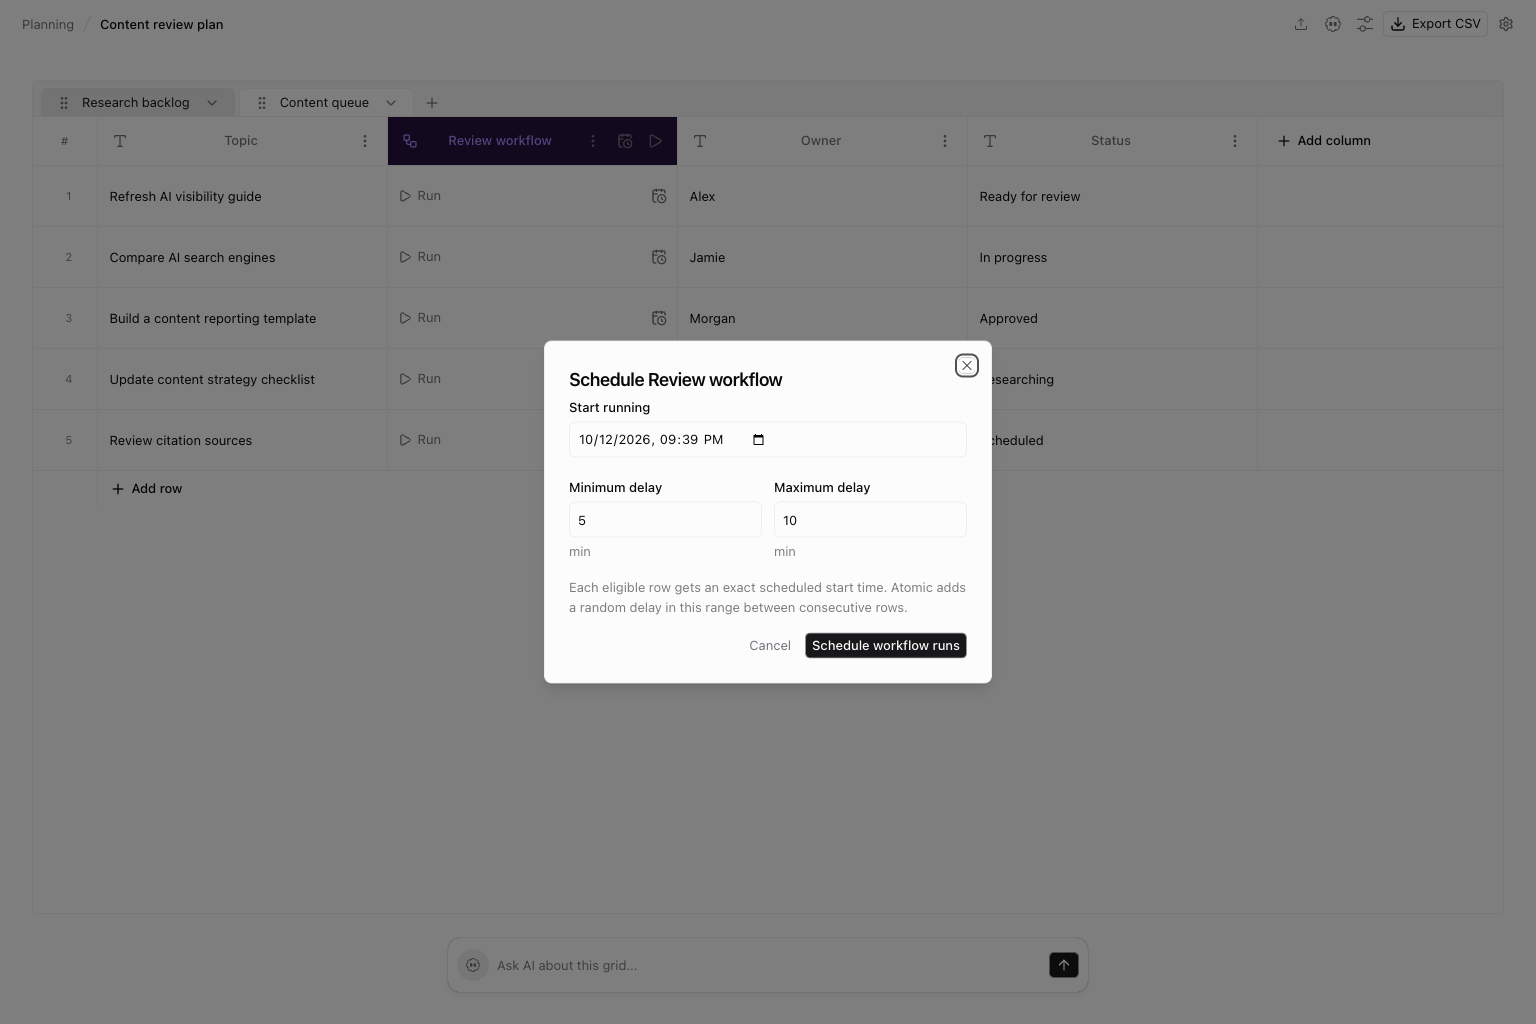Send the AI prompt with arrow button
Viewport: 1536px width, 1024px height.
[x=1063, y=965]
